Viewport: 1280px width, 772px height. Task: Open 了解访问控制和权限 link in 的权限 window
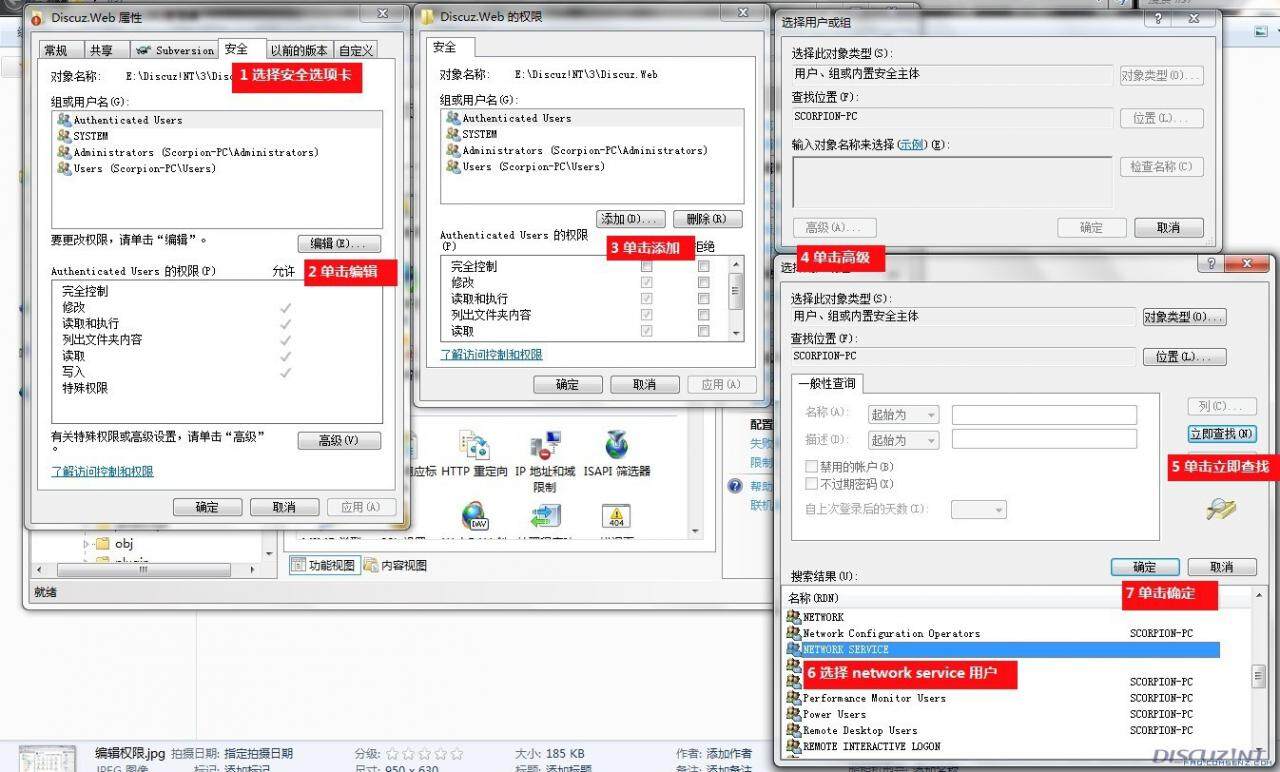[x=492, y=355]
